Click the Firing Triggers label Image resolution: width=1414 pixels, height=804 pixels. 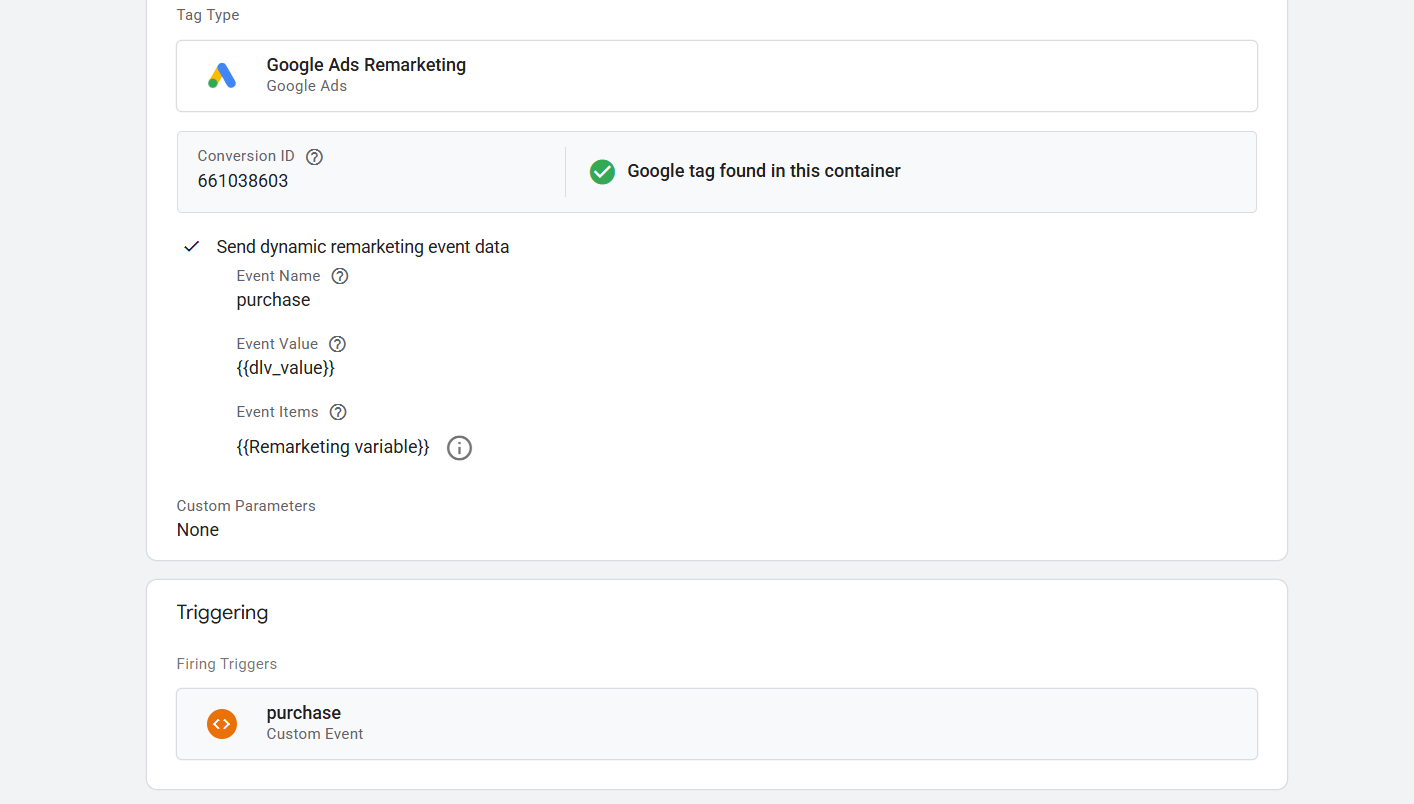(x=227, y=664)
